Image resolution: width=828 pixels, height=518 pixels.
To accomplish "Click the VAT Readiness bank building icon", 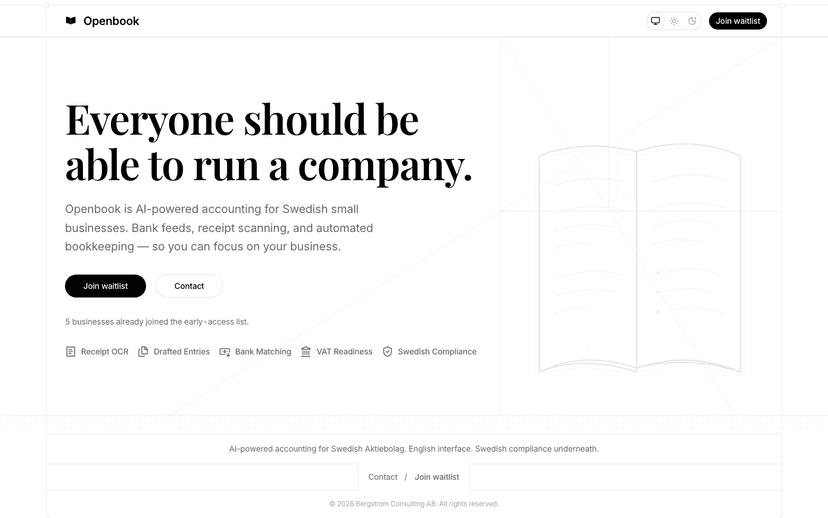I will [x=306, y=352].
